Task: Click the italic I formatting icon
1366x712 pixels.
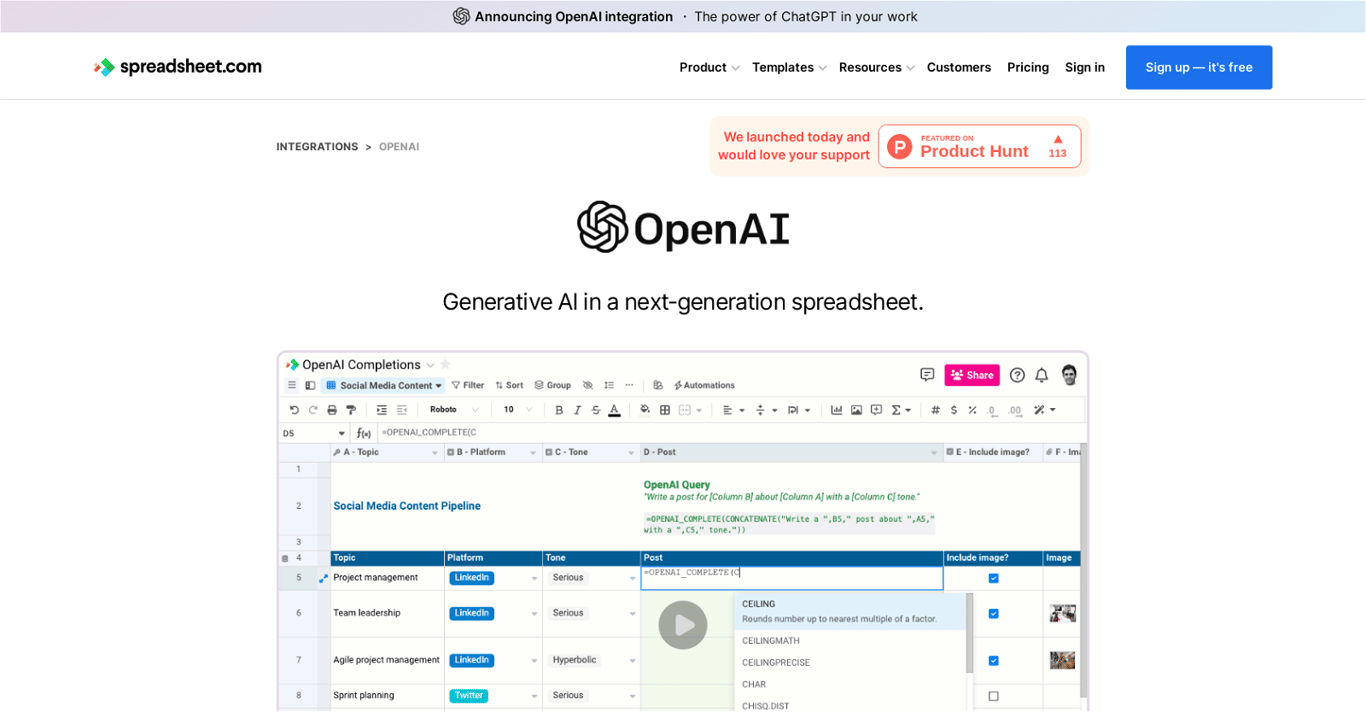Action: pyautogui.click(x=578, y=410)
